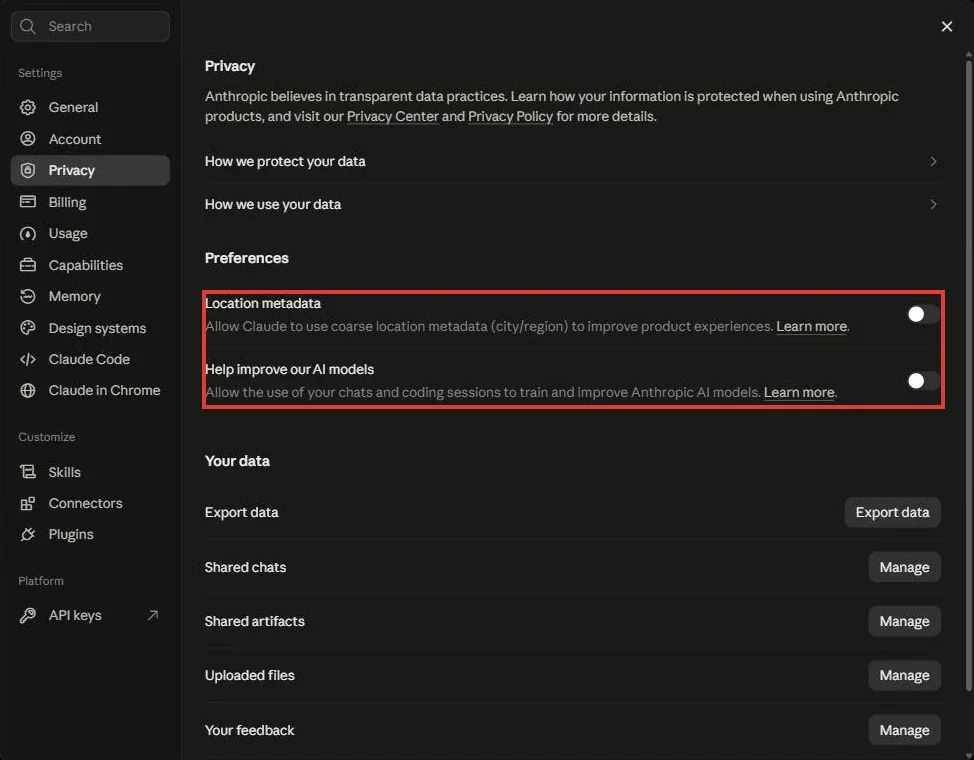Open the Privacy Center link
This screenshot has height=760, width=974.
[x=393, y=117]
